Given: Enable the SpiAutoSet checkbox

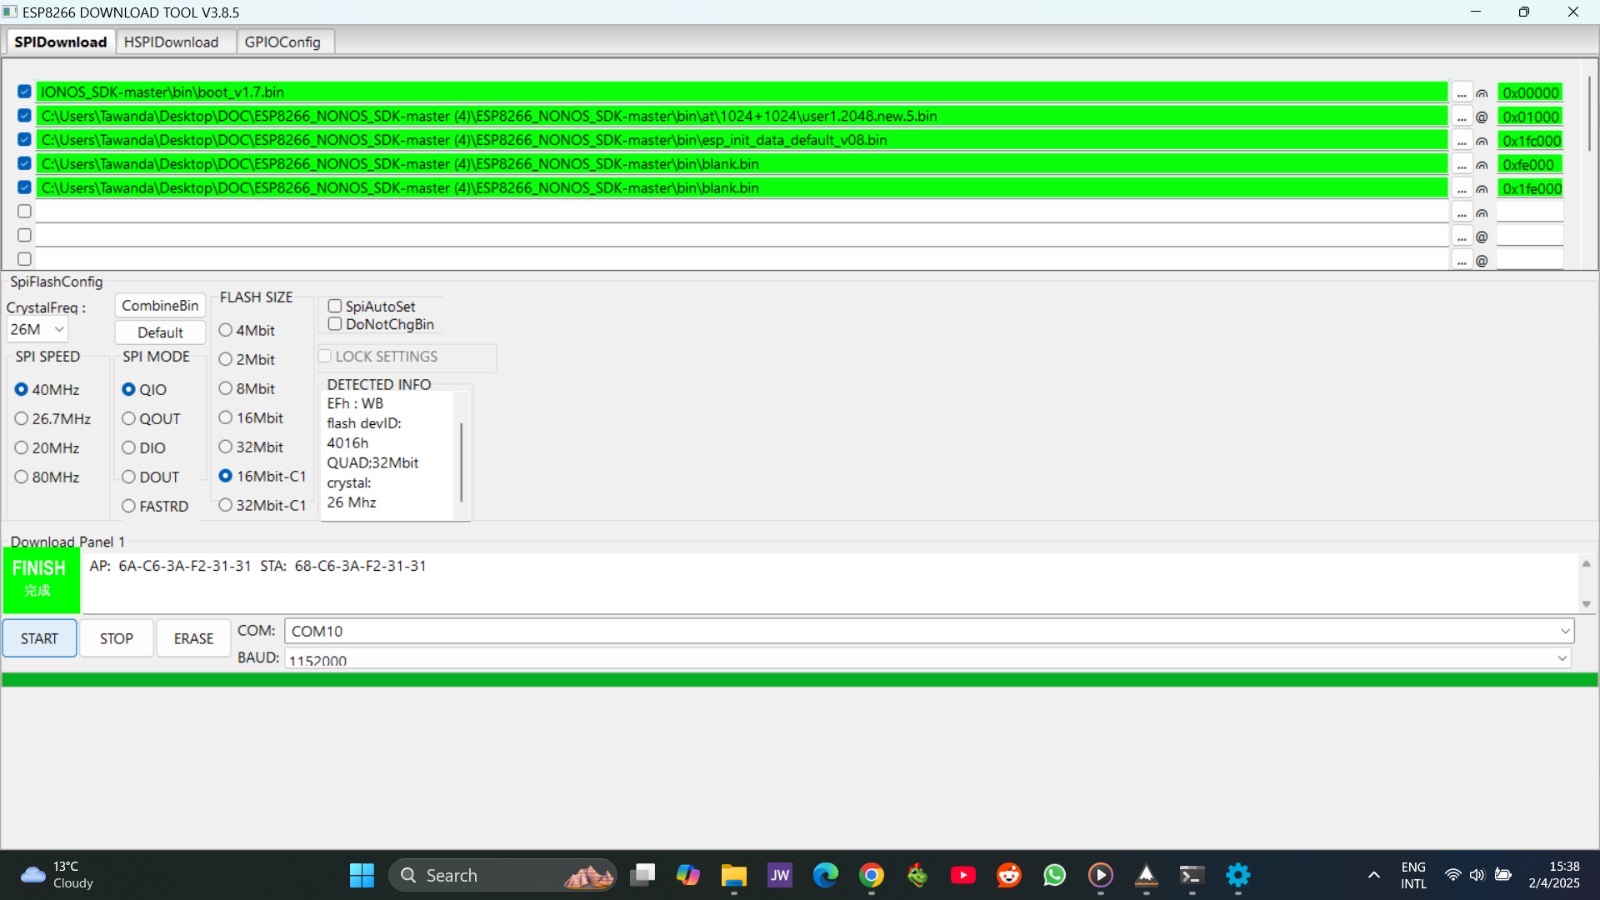Looking at the screenshot, I should [x=335, y=306].
